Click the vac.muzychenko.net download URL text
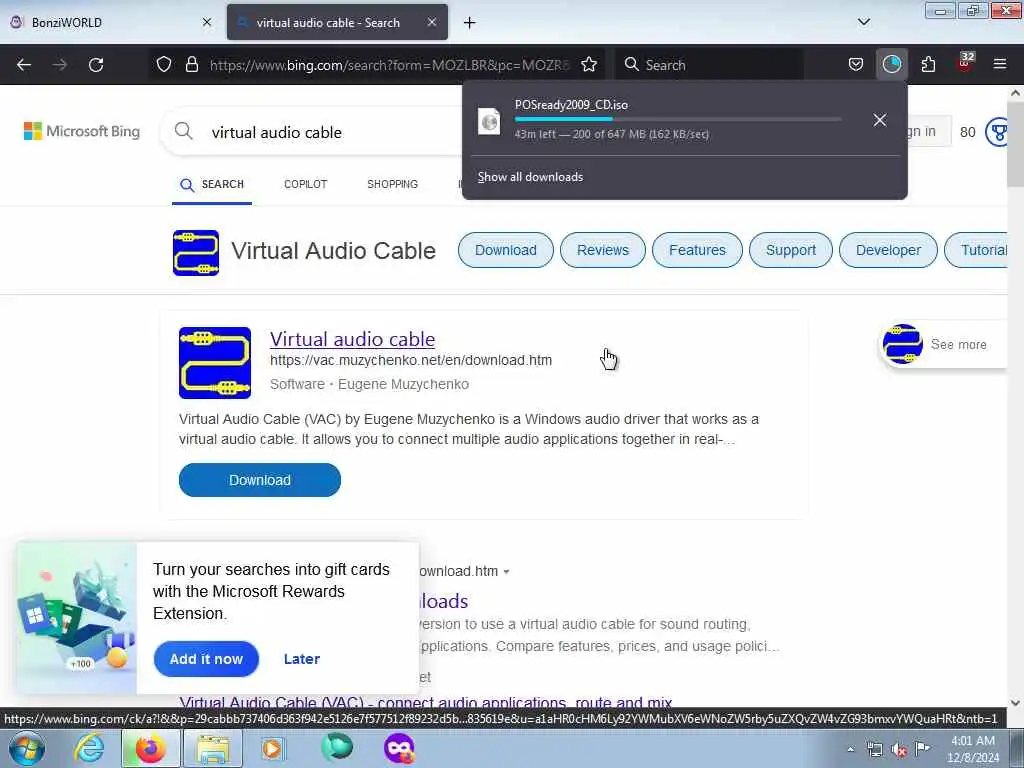The width and height of the screenshot is (1024, 768). pos(411,360)
